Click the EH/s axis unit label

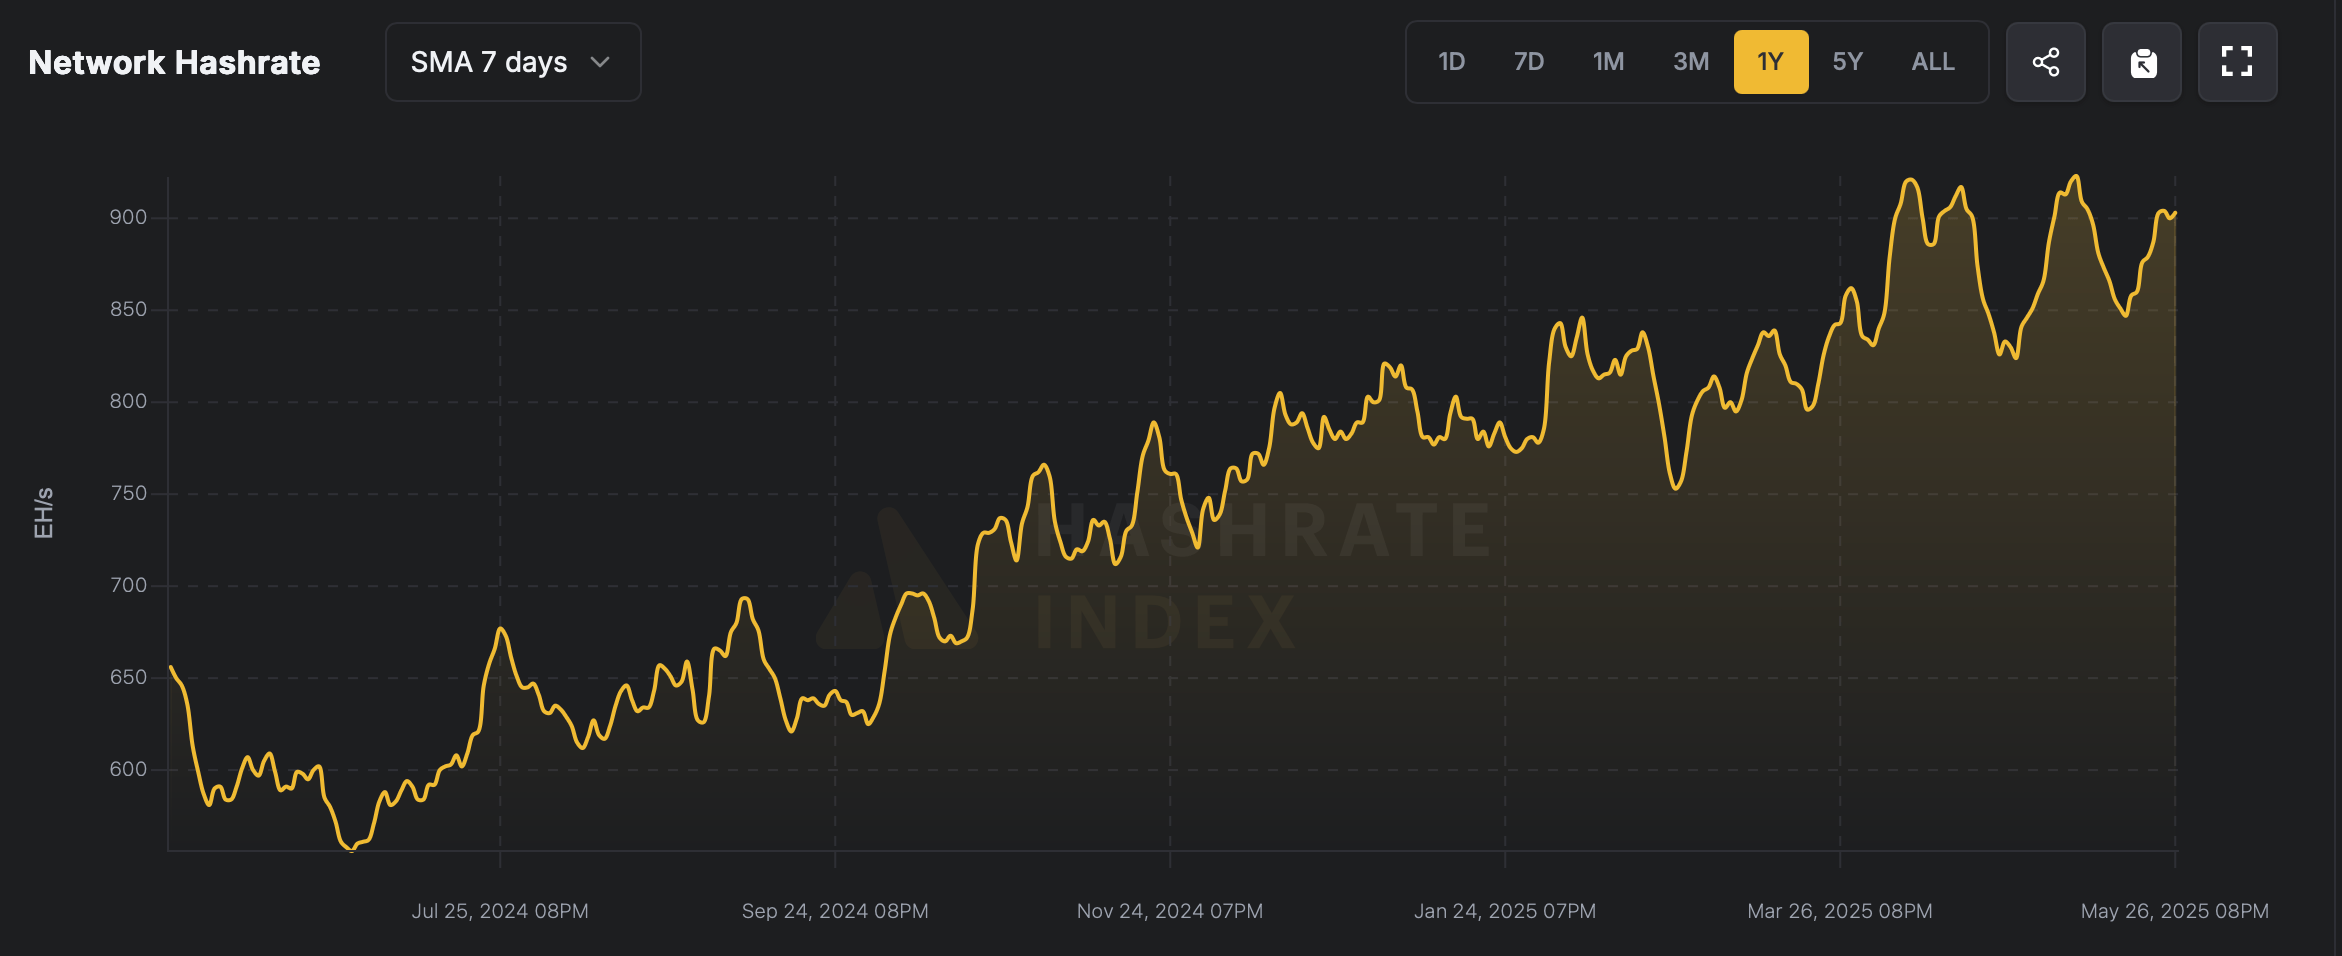(43, 513)
